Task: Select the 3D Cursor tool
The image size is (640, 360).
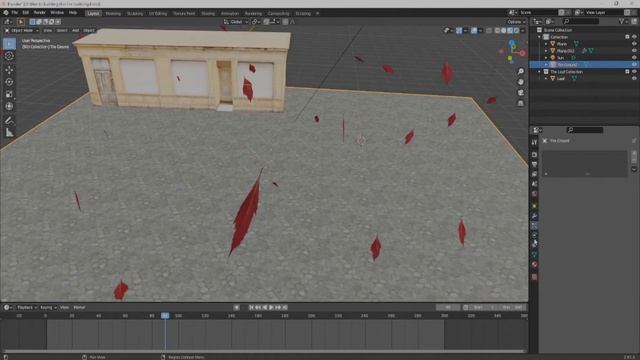Action: click(x=9, y=56)
